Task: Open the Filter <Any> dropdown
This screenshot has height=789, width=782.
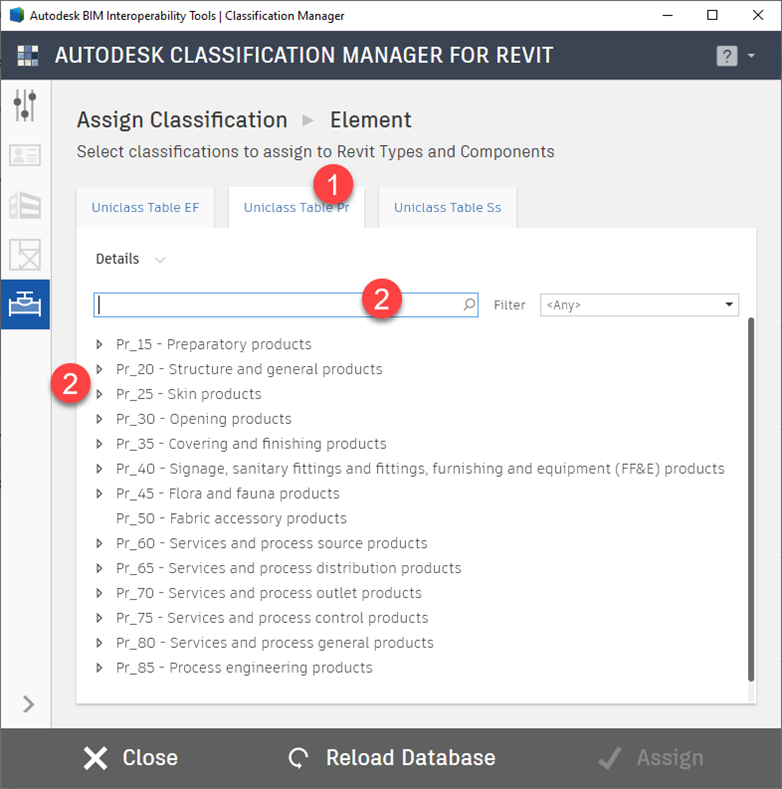Action: 639,305
